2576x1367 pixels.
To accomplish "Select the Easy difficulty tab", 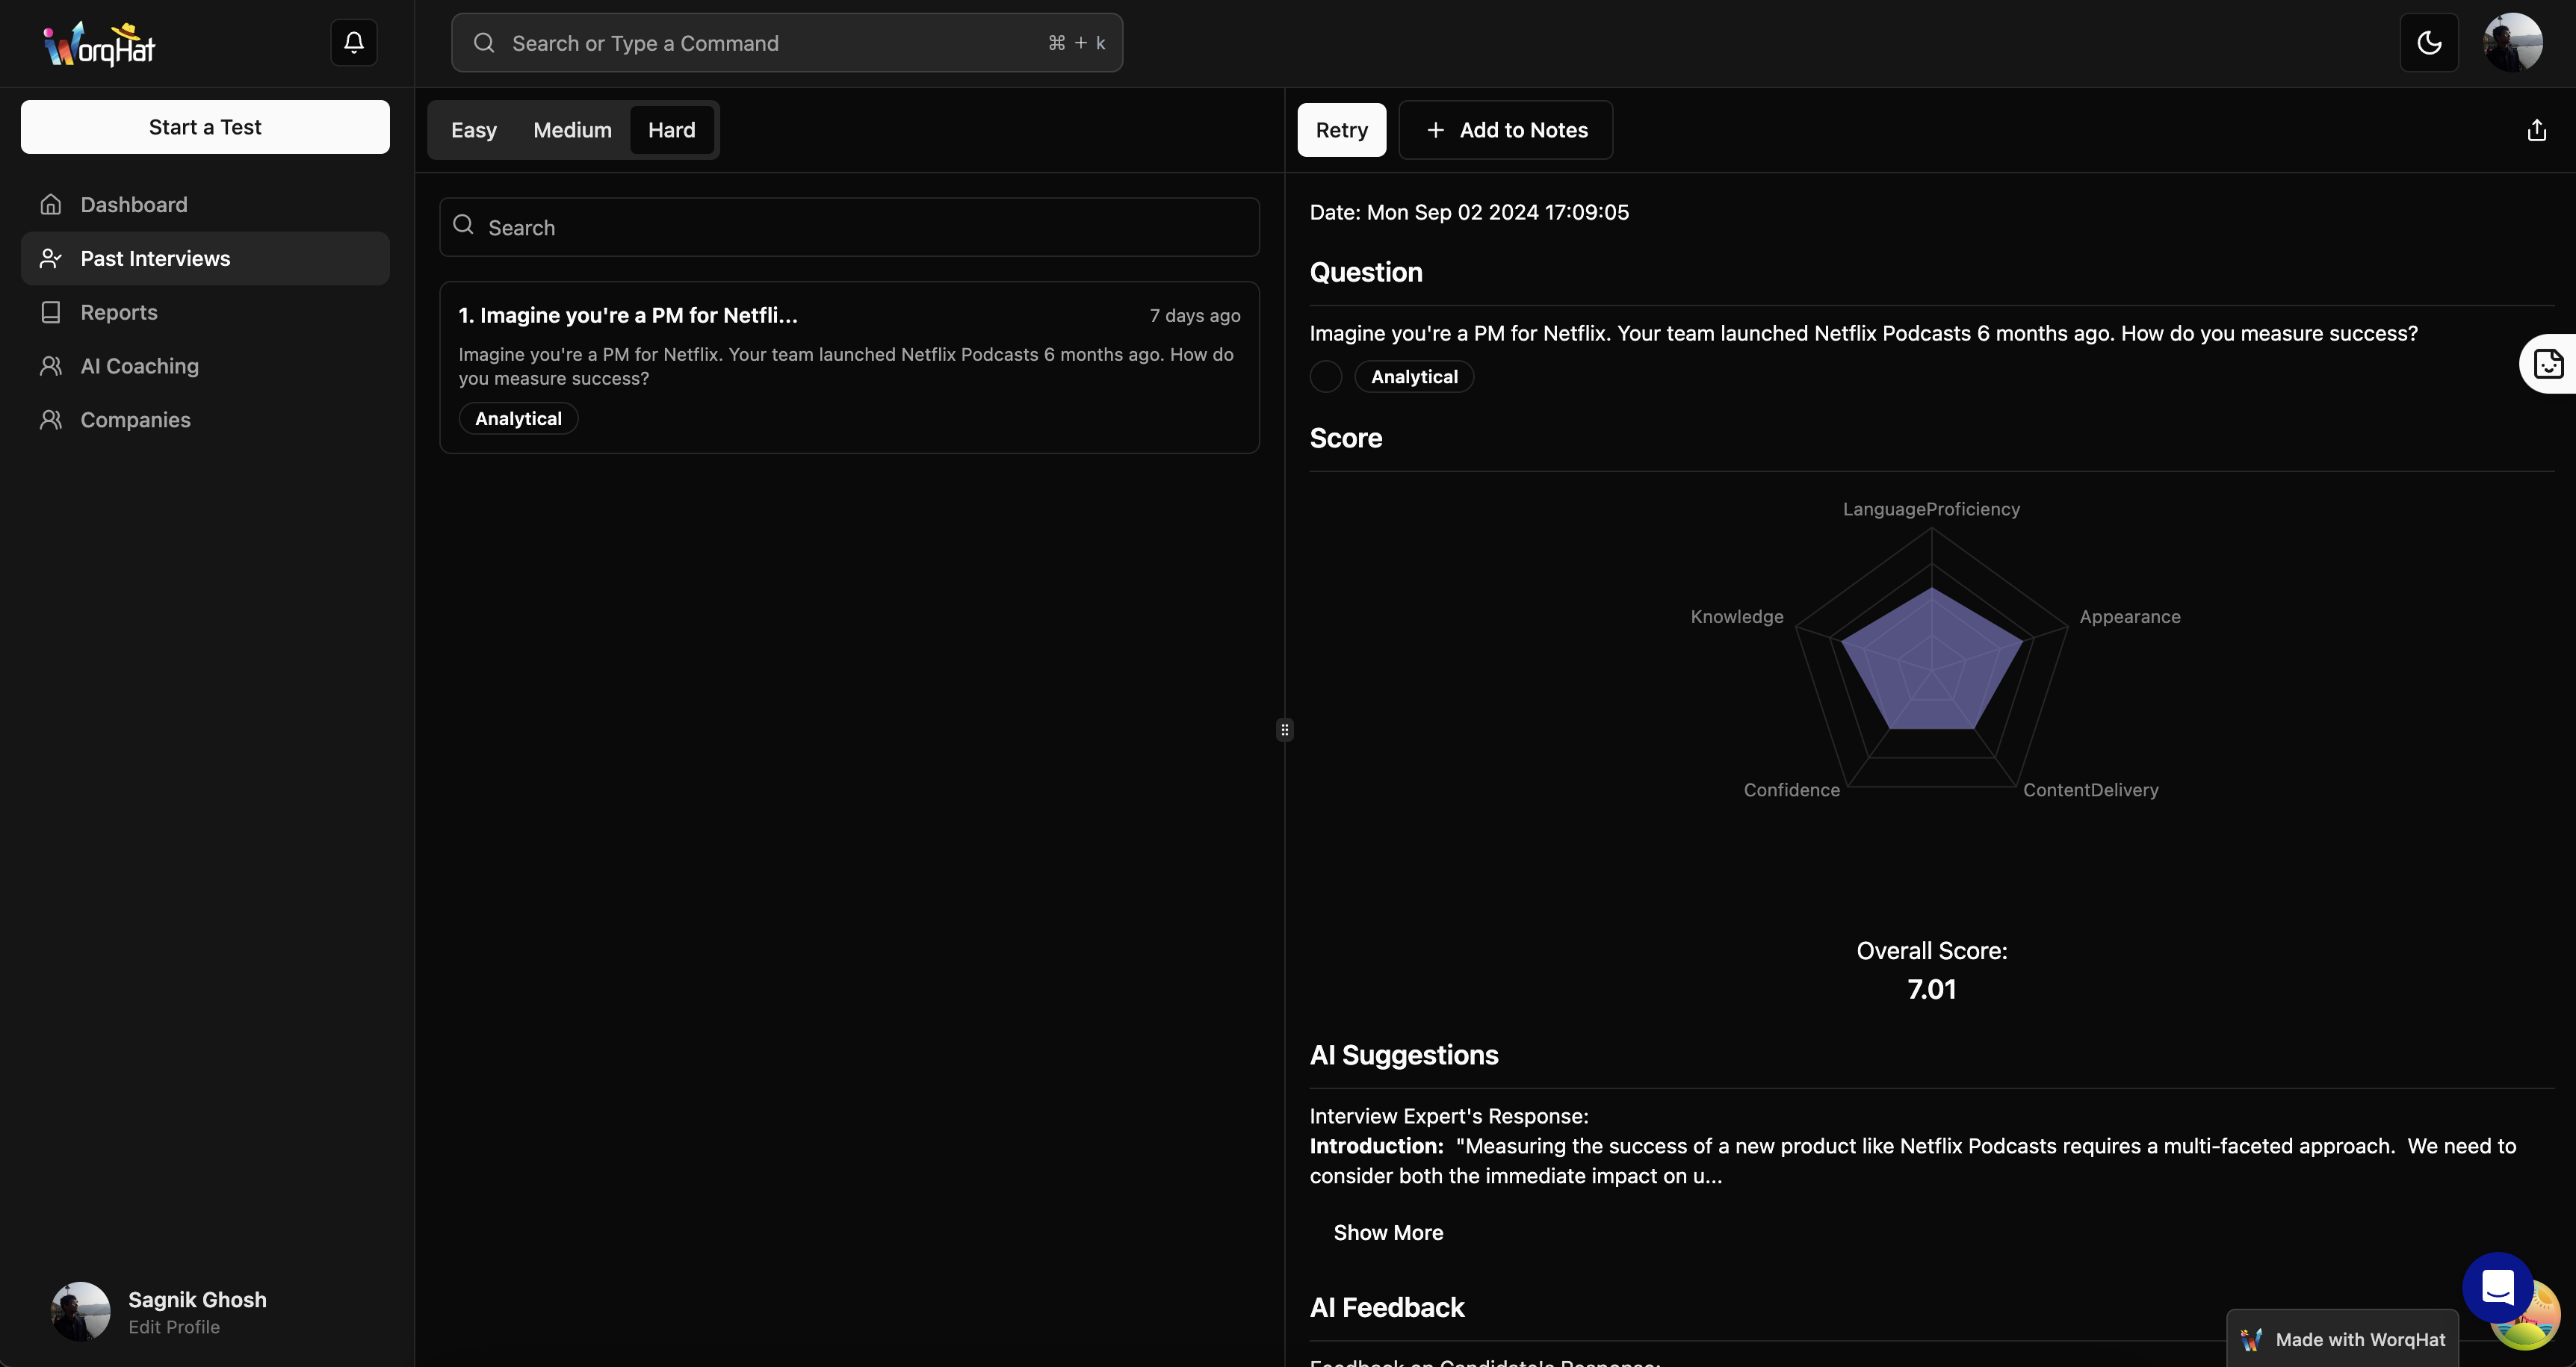I will click(x=473, y=130).
